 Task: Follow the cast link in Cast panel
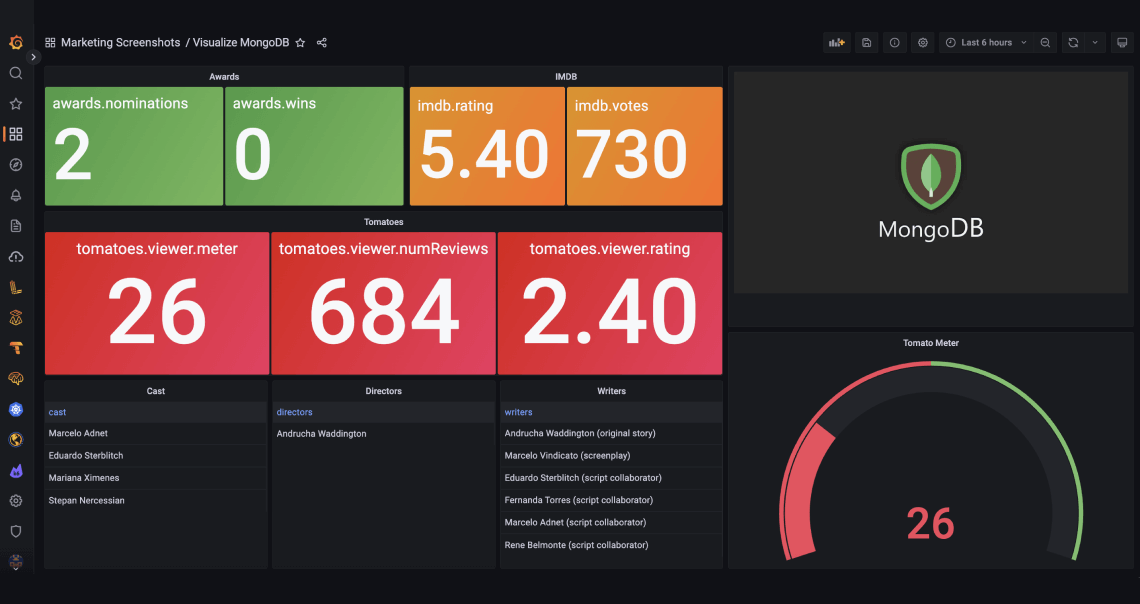point(57,411)
